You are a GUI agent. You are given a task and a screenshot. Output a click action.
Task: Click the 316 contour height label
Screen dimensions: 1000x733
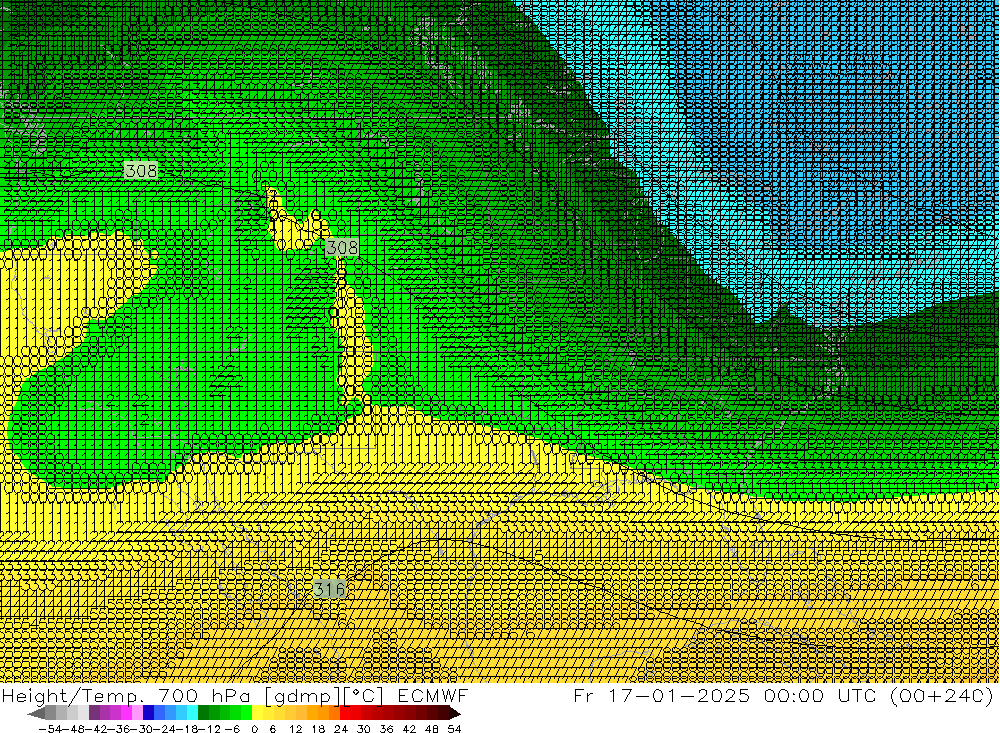(x=329, y=588)
